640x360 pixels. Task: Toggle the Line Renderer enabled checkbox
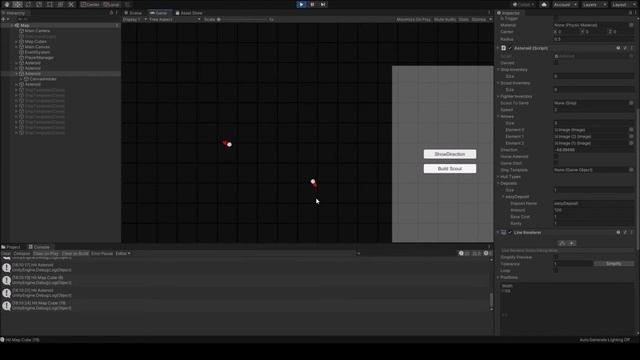click(x=510, y=233)
